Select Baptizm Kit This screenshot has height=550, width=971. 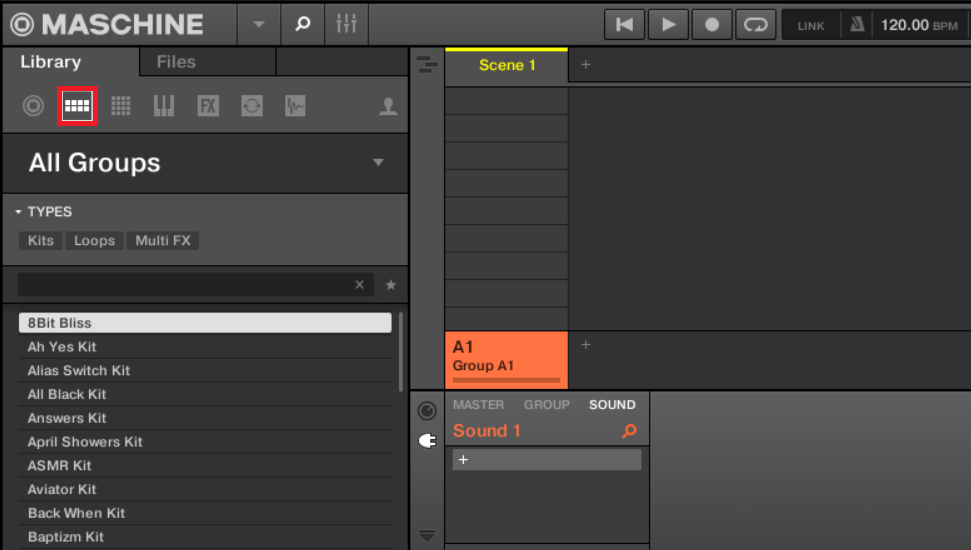tap(205, 536)
